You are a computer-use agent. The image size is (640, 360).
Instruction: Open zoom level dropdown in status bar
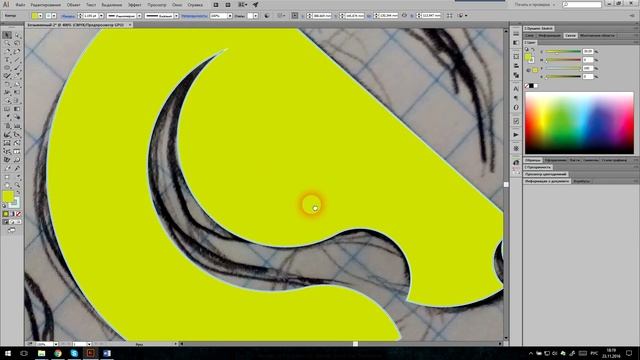56,344
